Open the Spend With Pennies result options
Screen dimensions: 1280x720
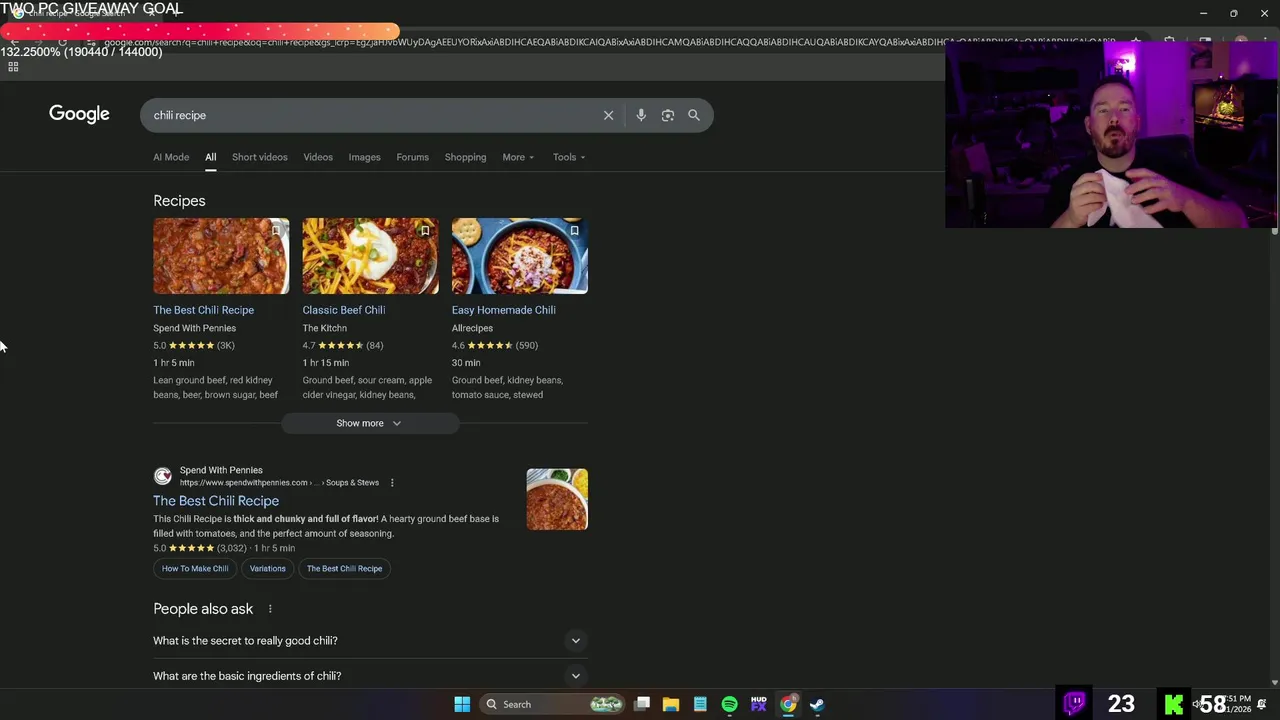(392, 483)
